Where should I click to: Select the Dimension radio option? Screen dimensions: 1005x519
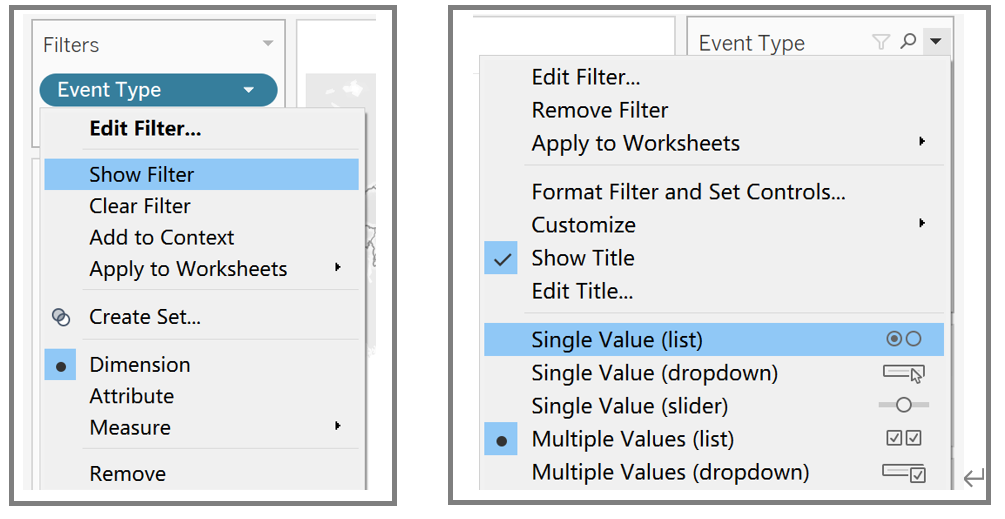pyautogui.click(x=61, y=366)
